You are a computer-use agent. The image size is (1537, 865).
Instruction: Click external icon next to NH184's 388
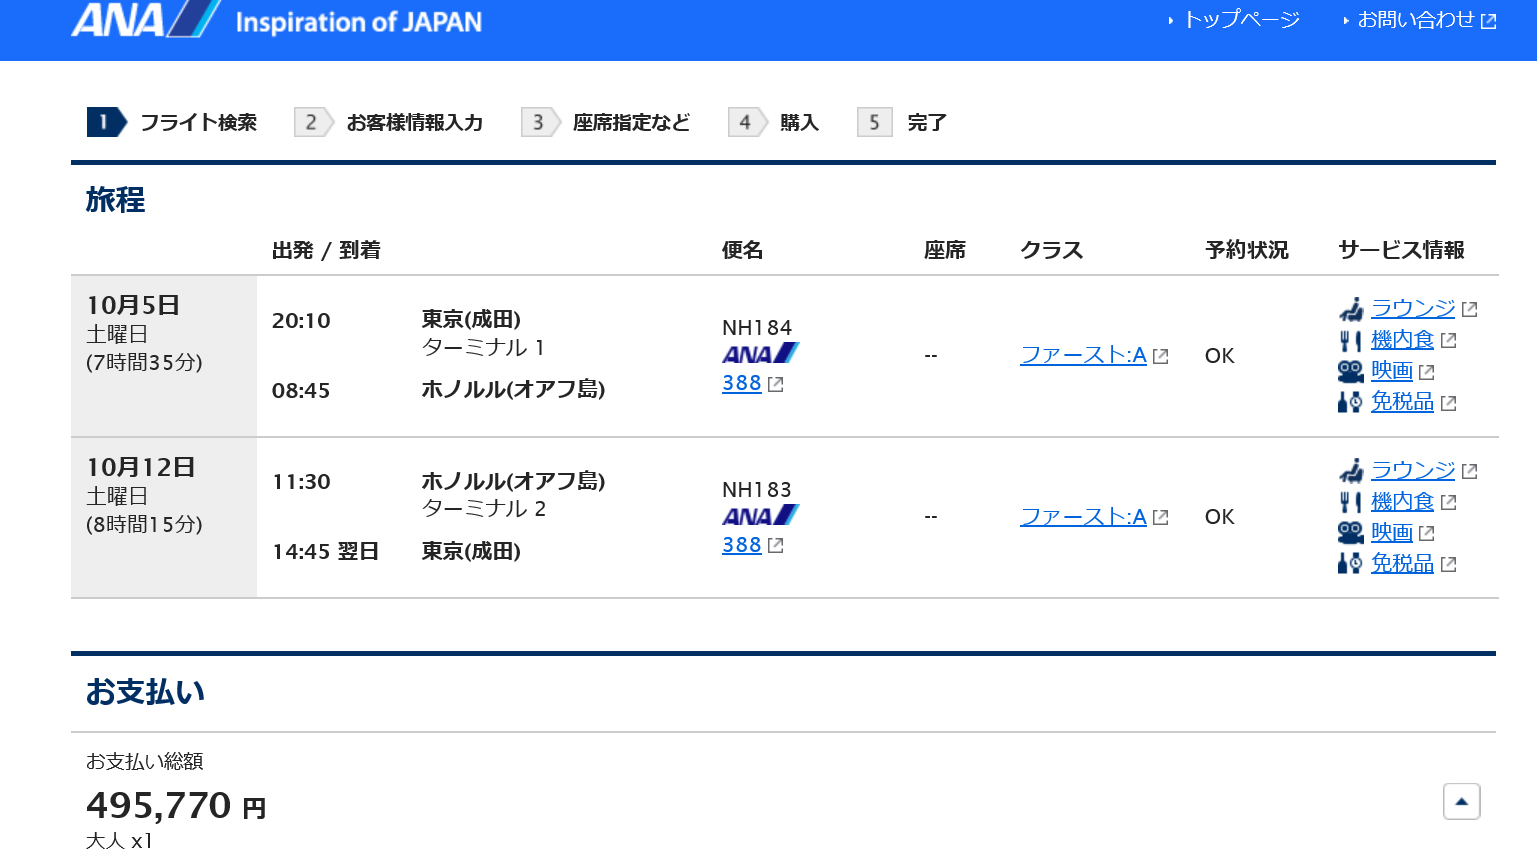(x=776, y=384)
